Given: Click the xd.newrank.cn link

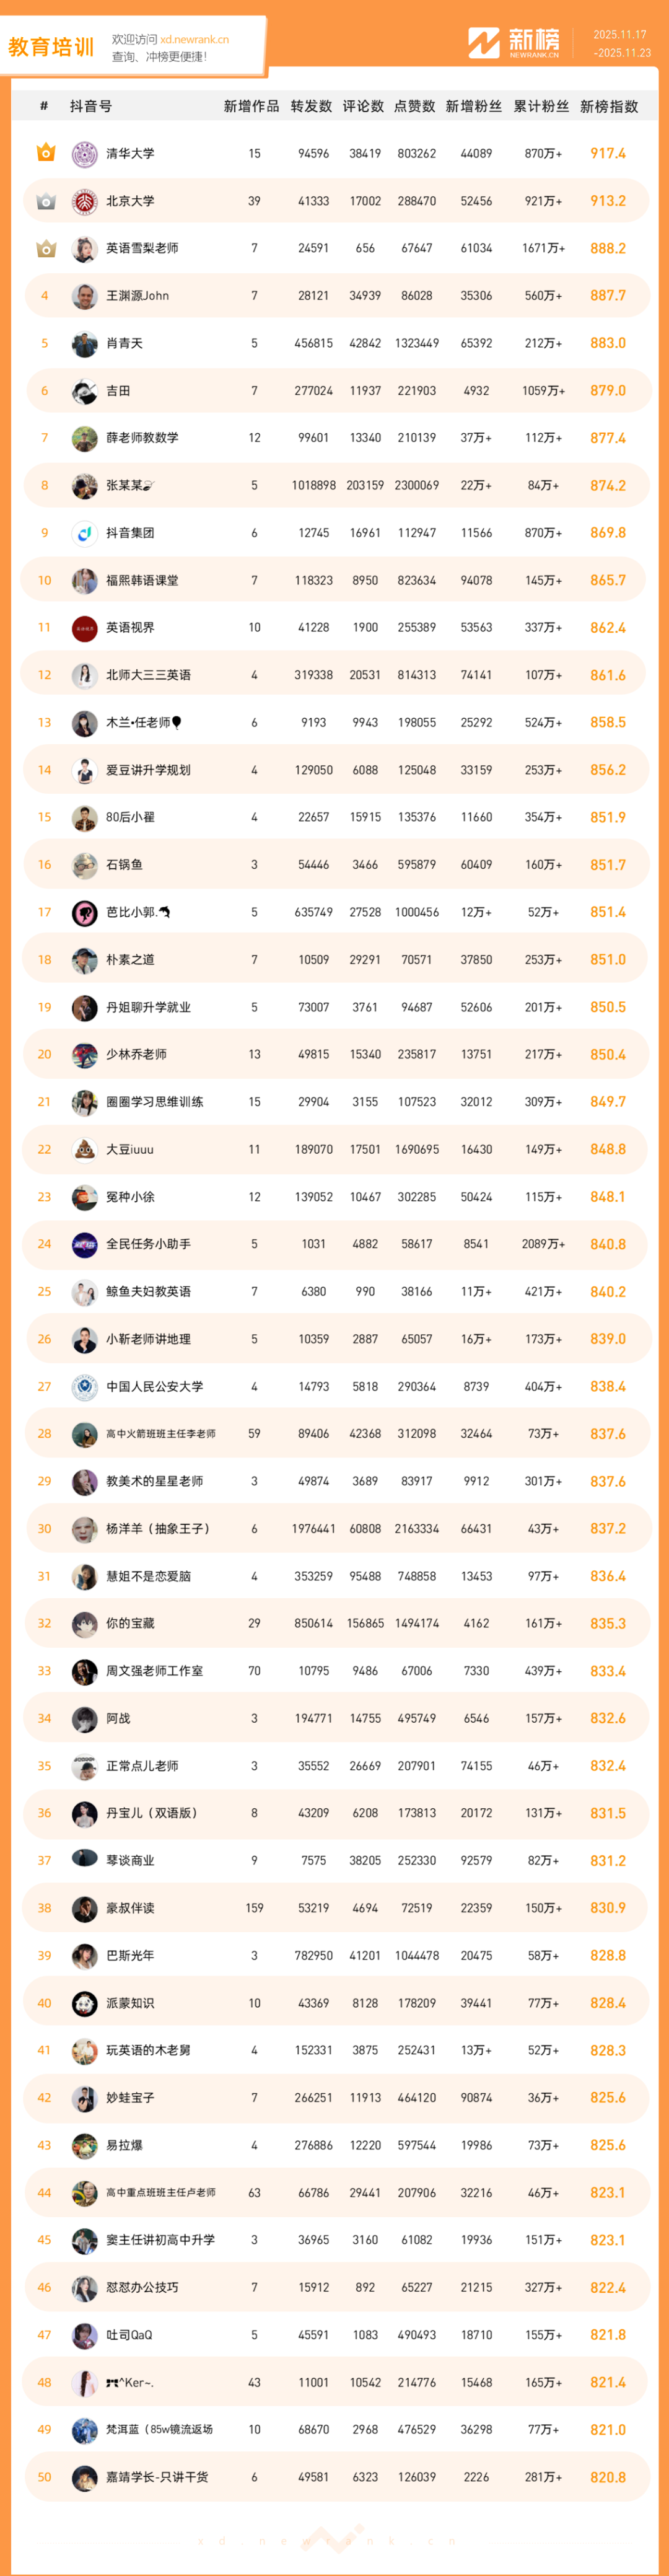Looking at the screenshot, I should pos(194,40).
